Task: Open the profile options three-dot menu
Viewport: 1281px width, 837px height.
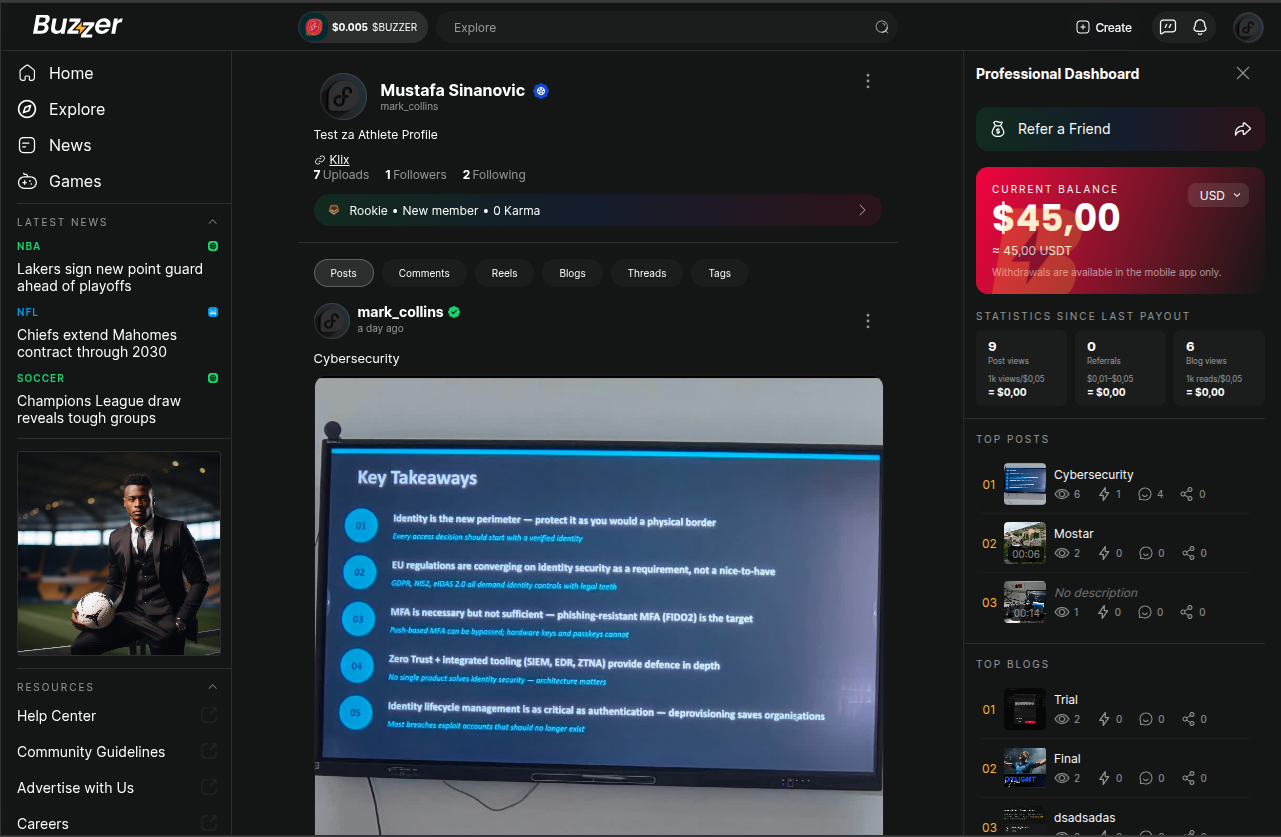Action: [868, 81]
